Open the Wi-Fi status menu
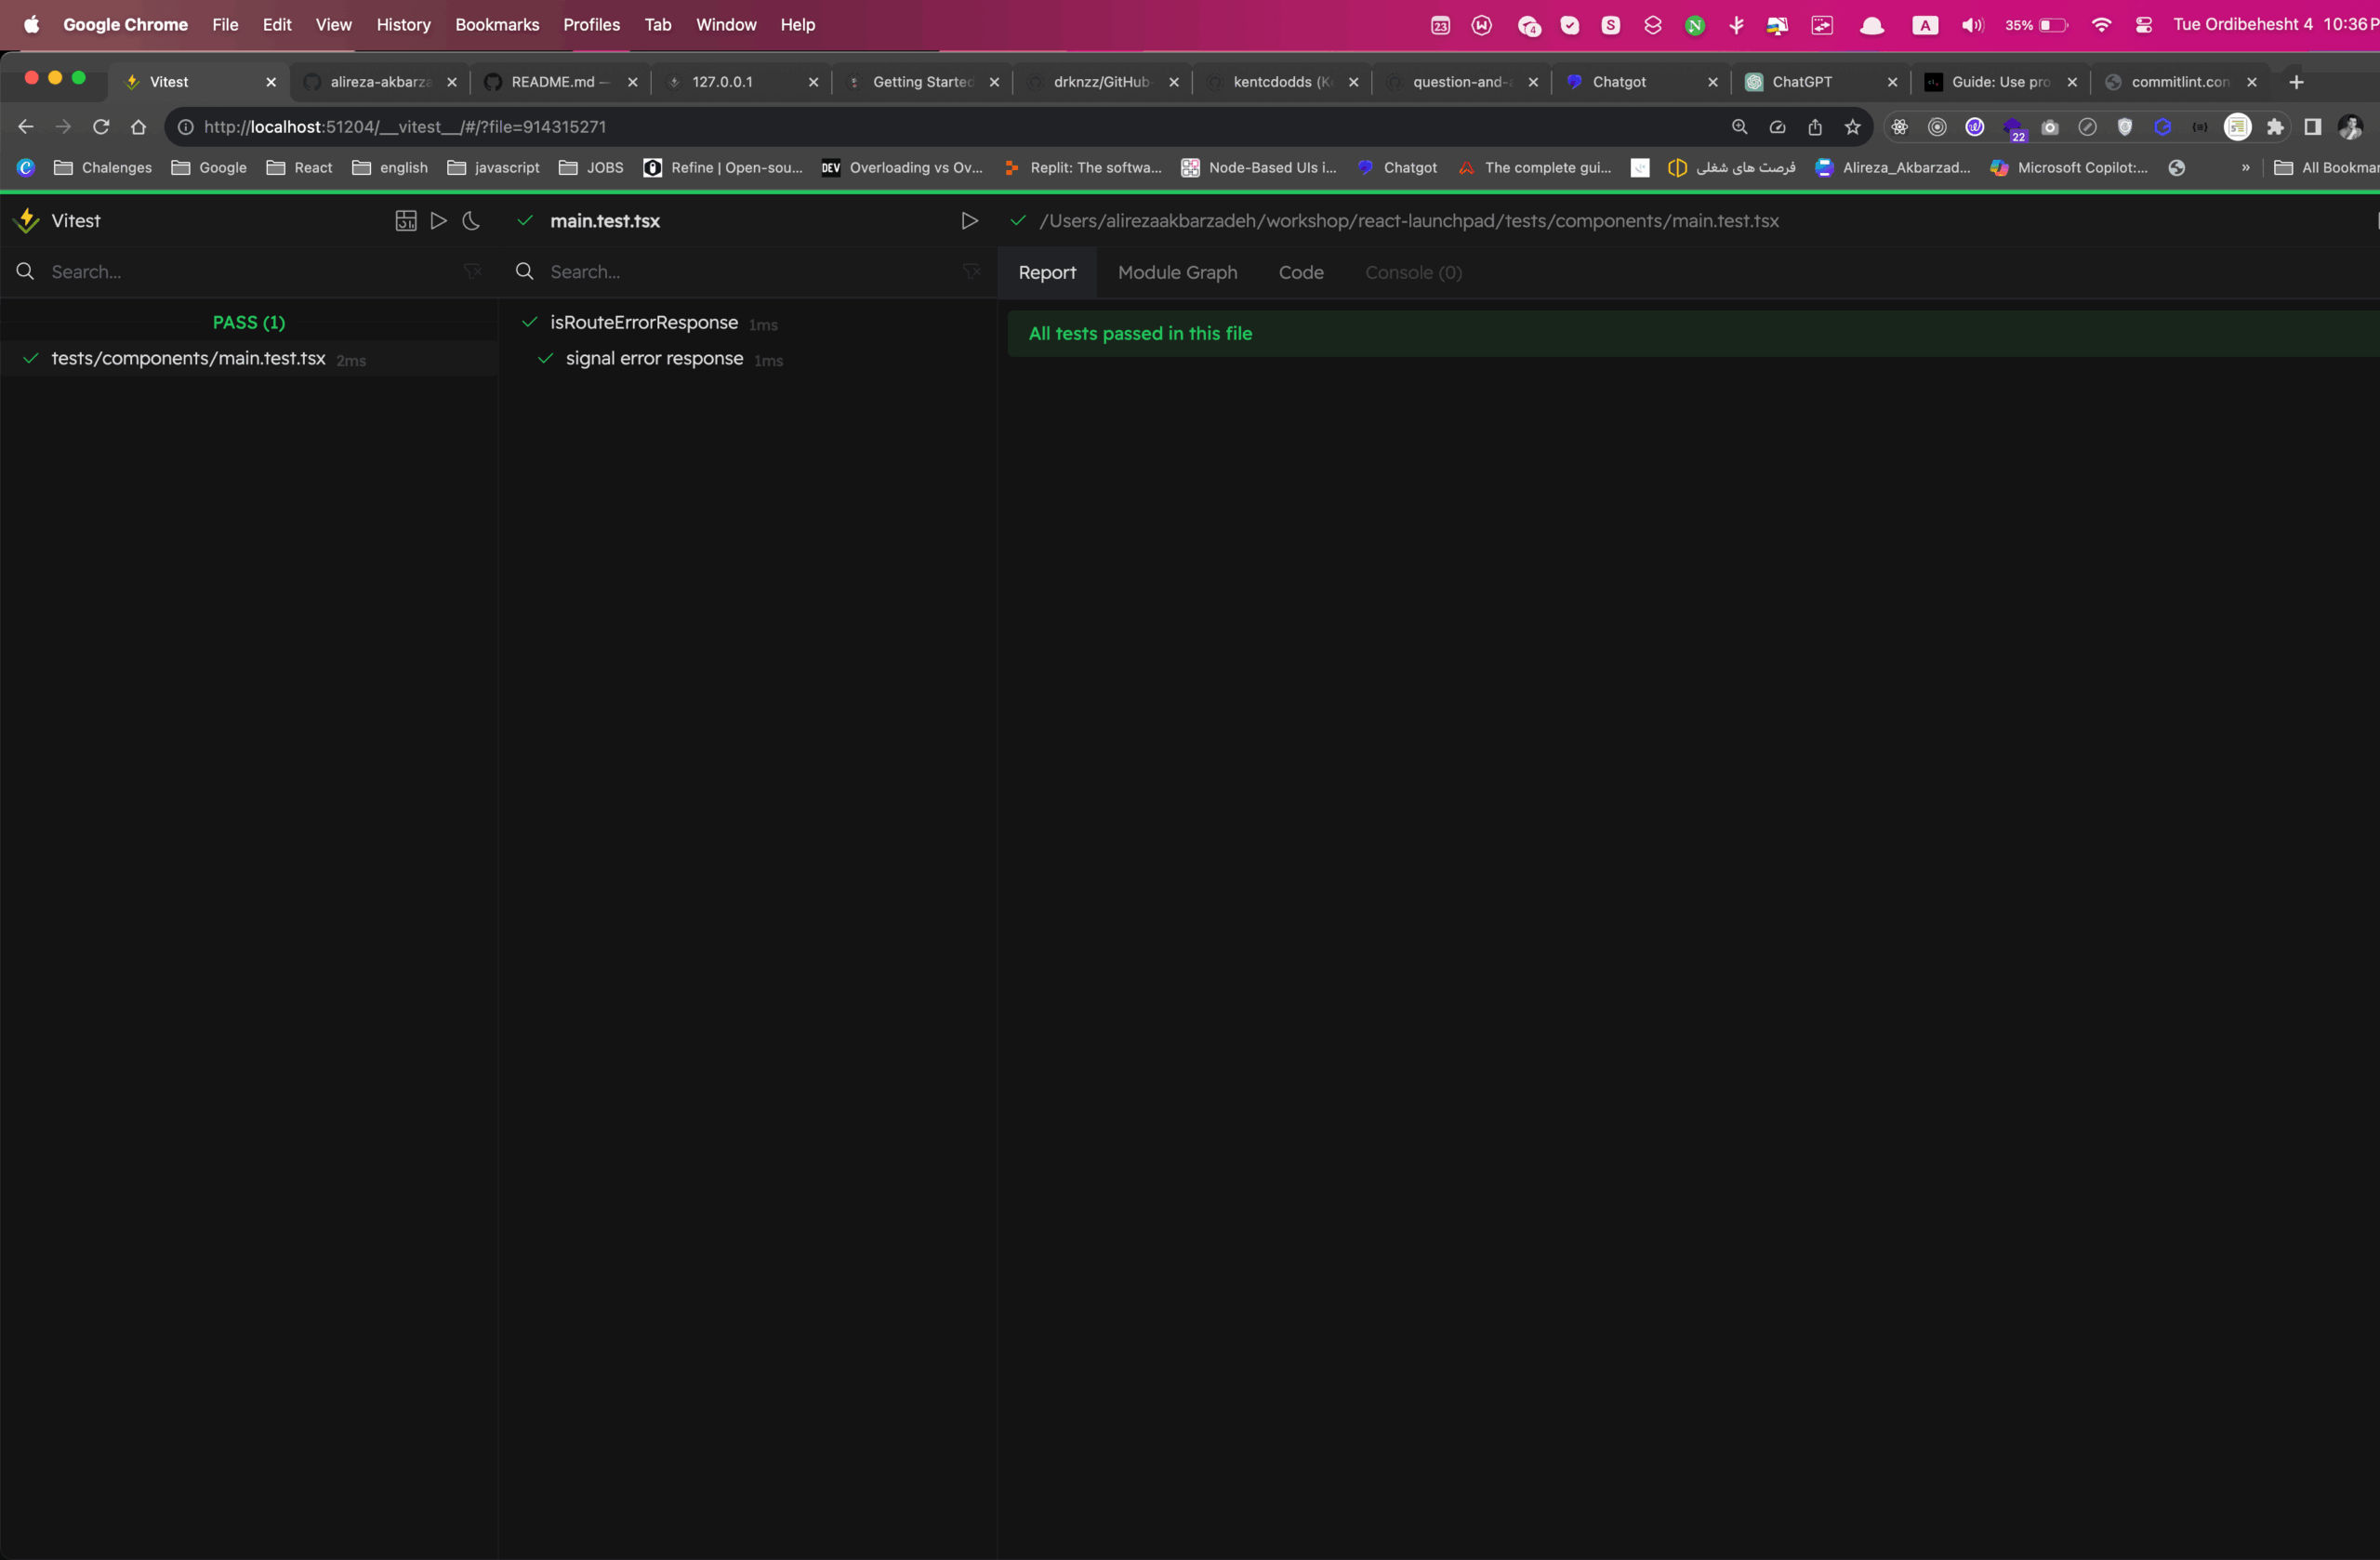 click(x=2101, y=25)
